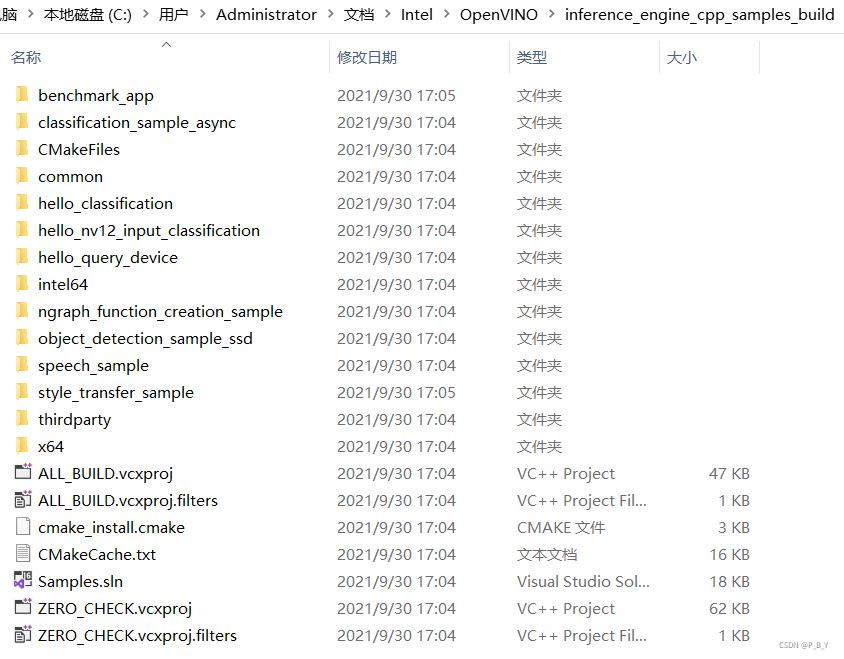Click the CMAKE 文件 type cell
The height and width of the screenshot is (659, 844).
pos(561,527)
